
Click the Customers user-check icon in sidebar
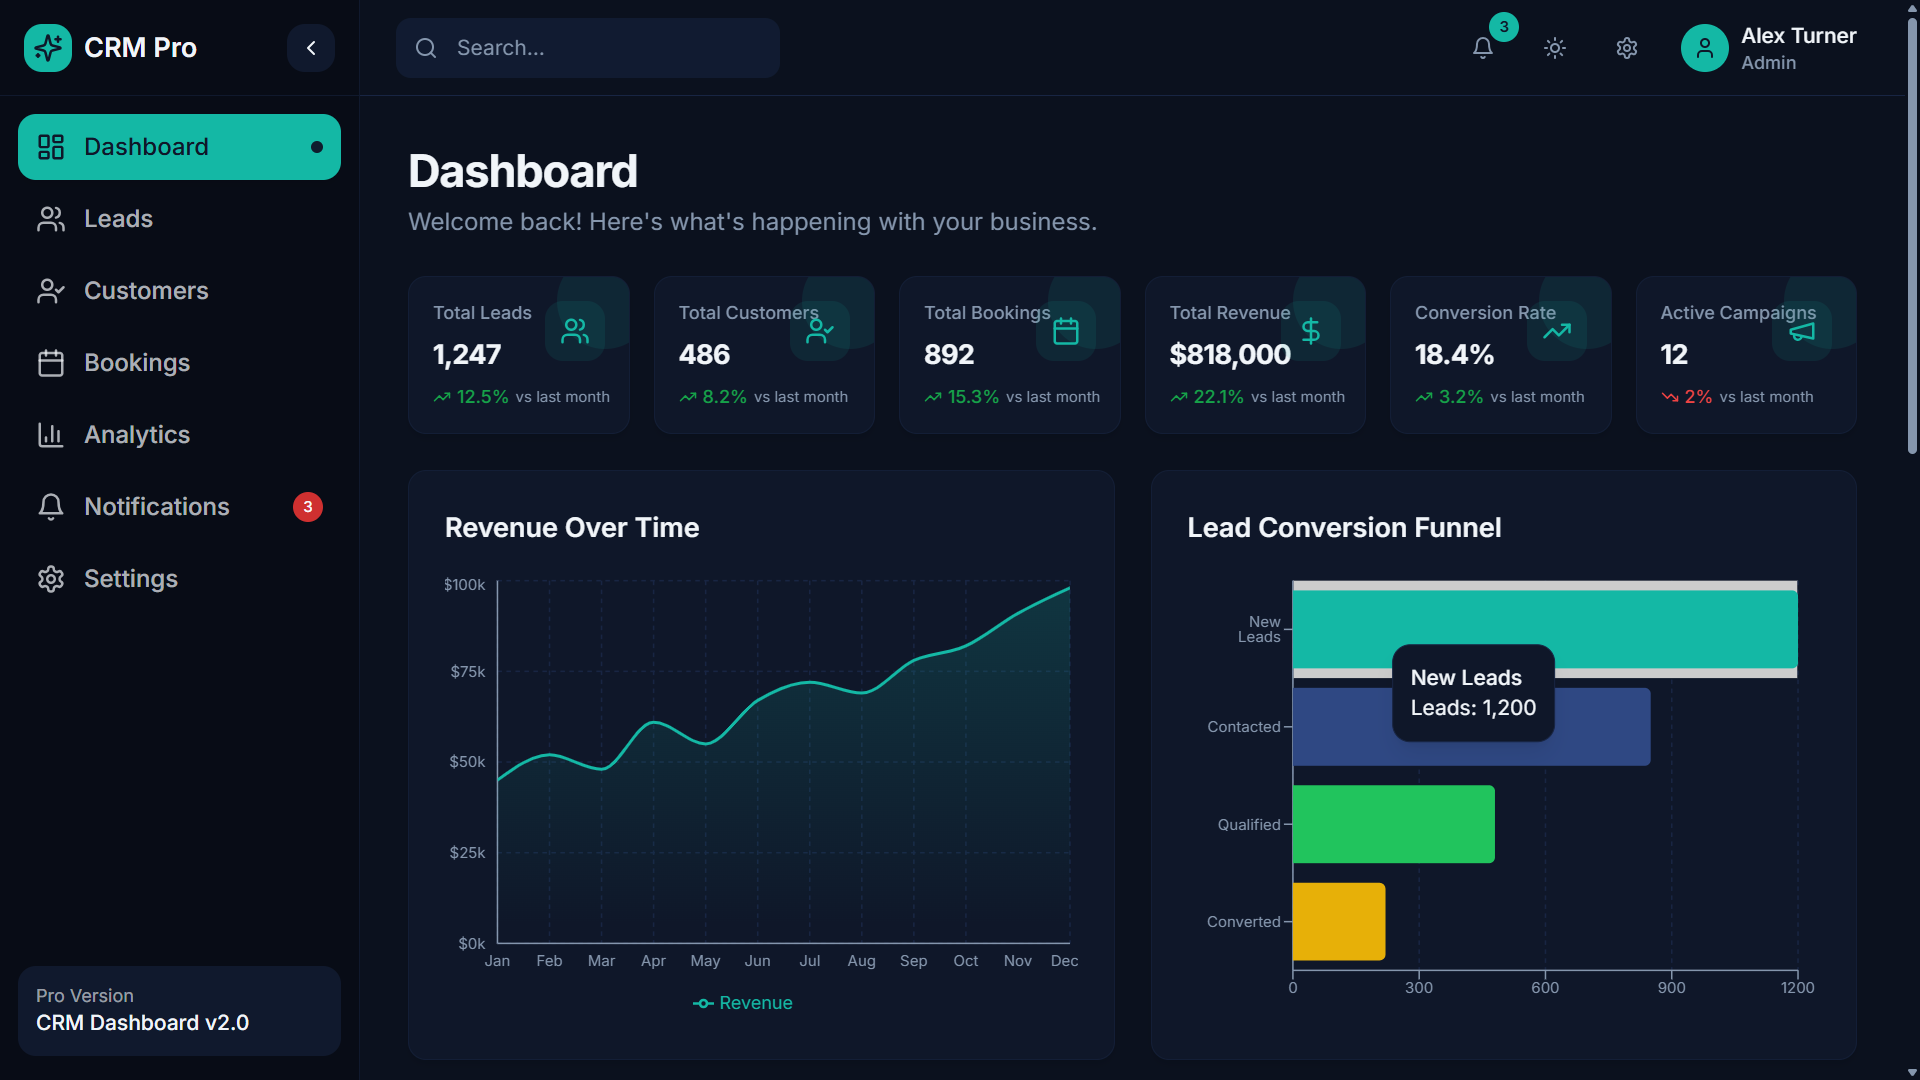(51, 291)
